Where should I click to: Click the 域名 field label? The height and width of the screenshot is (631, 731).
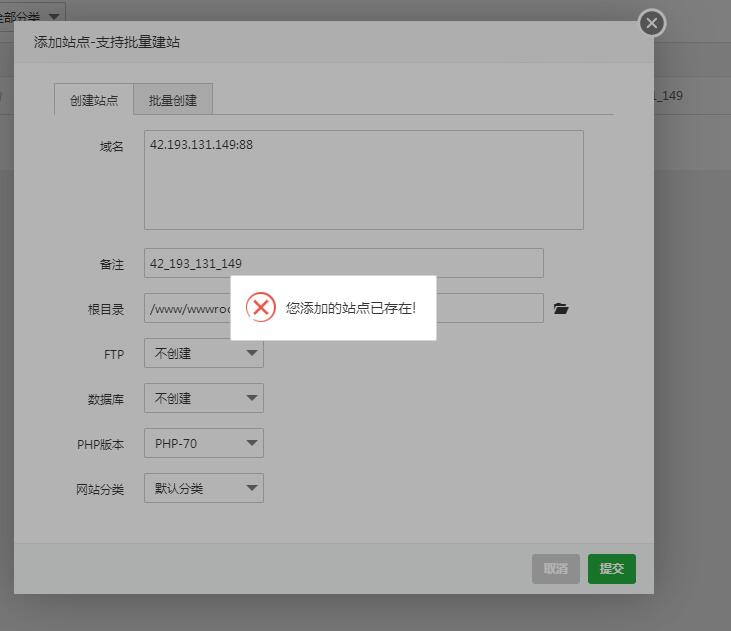tap(111, 146)
